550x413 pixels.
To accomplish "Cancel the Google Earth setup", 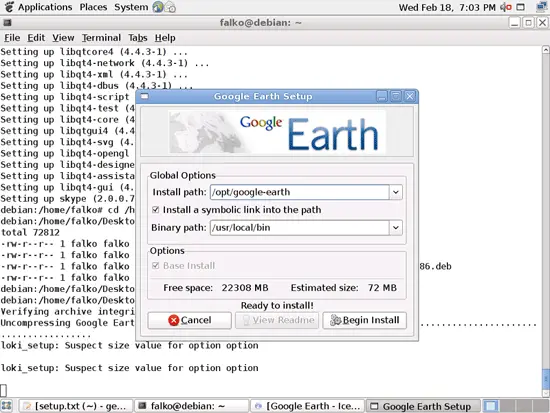I will [x=189, y=320].
